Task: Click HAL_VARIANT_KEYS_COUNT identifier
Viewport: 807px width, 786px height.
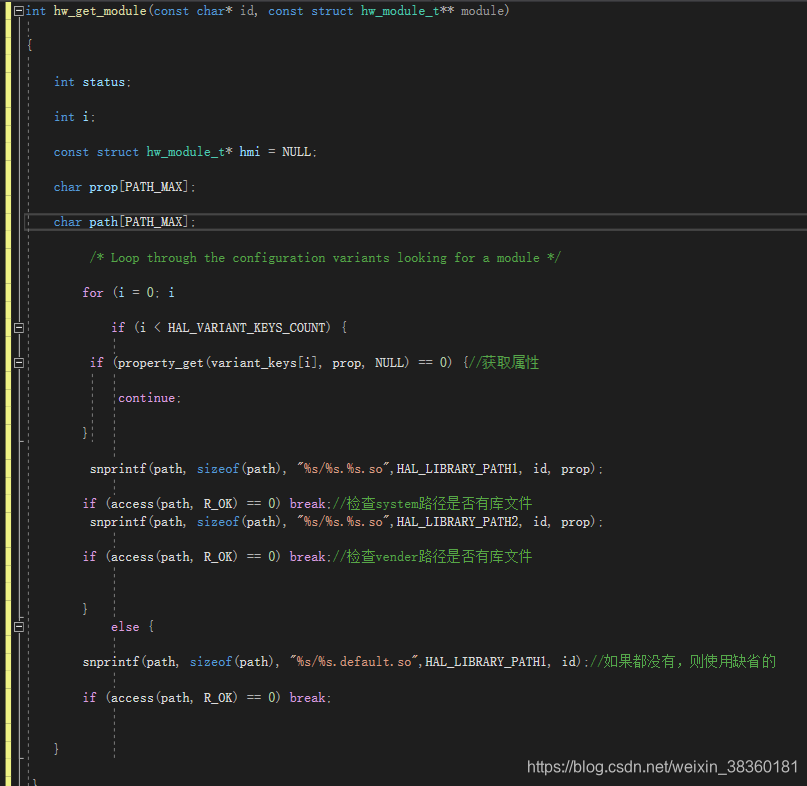Action: pyautogui.click(x=246, y=328)
